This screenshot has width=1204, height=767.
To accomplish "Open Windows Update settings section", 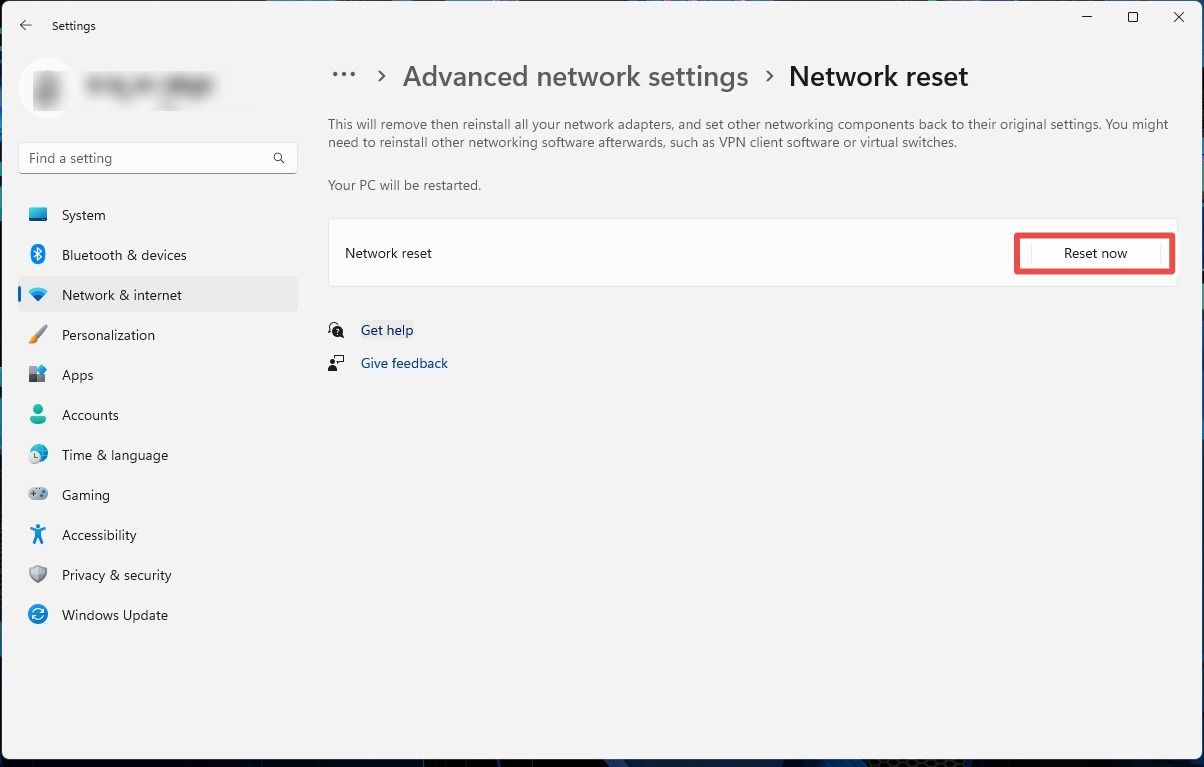I will point(115,615).
